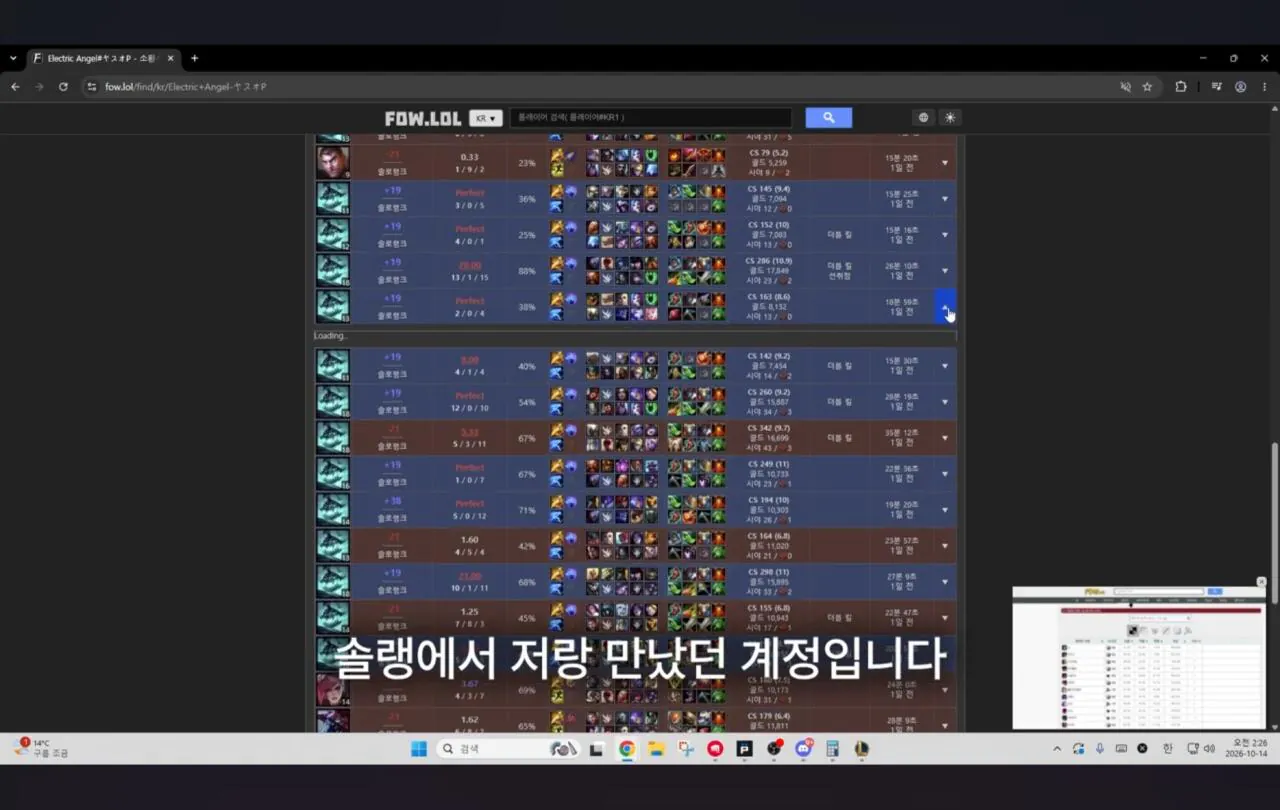Collapse the highlighted 2/0/4 match row
This screenshot has height=810, width=1280.
pyautogui.click(x=945, y=307)
